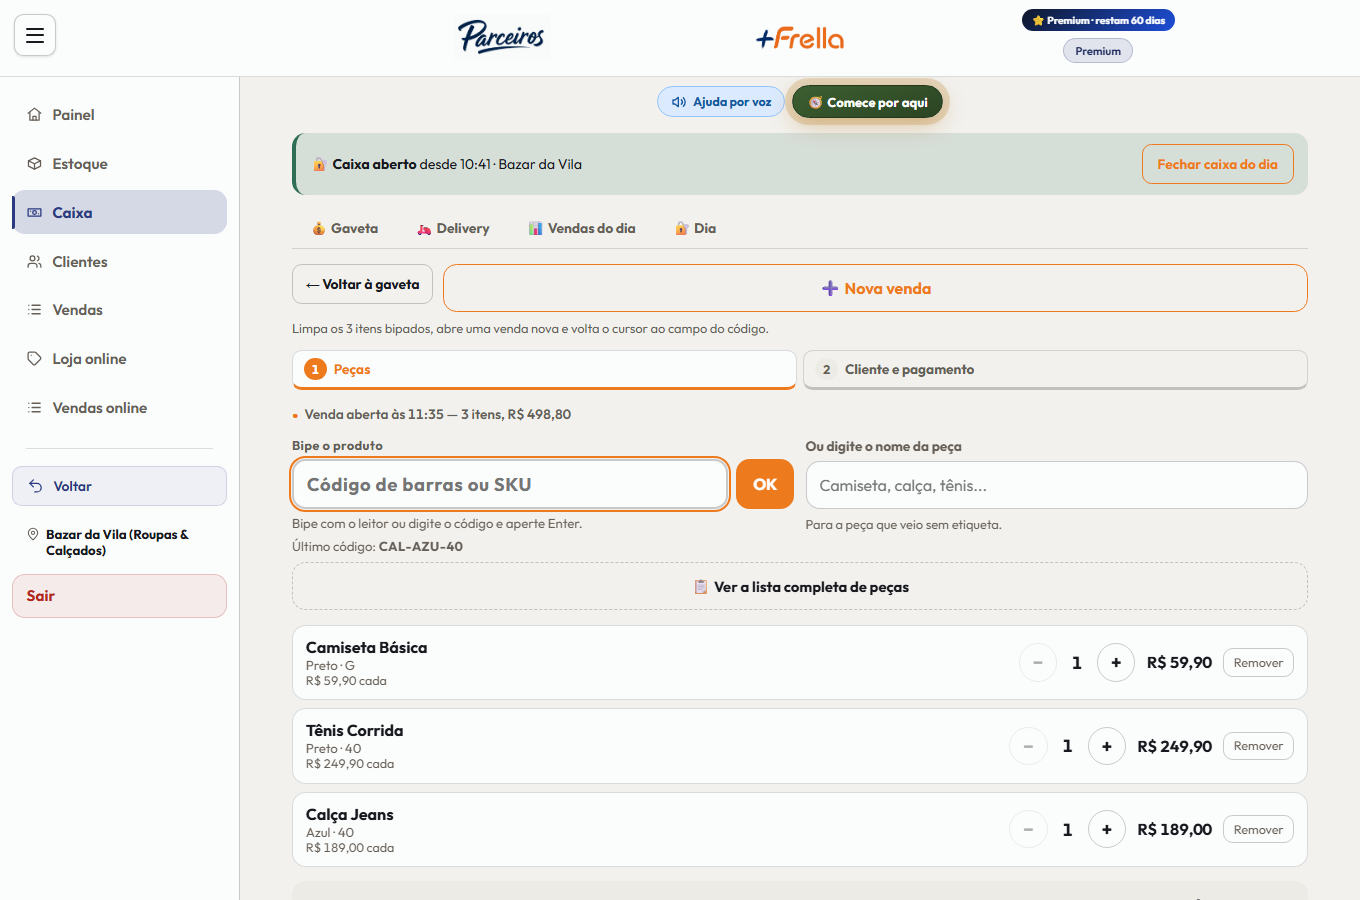Image resolution: width=1360 pixels, height=900 pixels.
Task: Select step 1 Peças
Action: pos(544,369)
